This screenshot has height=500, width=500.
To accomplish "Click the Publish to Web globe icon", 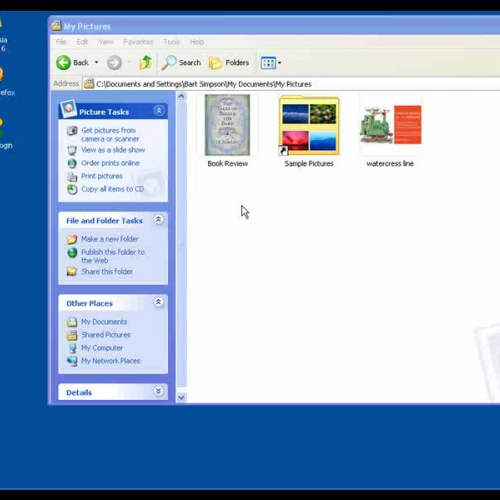I will (72, 253).
